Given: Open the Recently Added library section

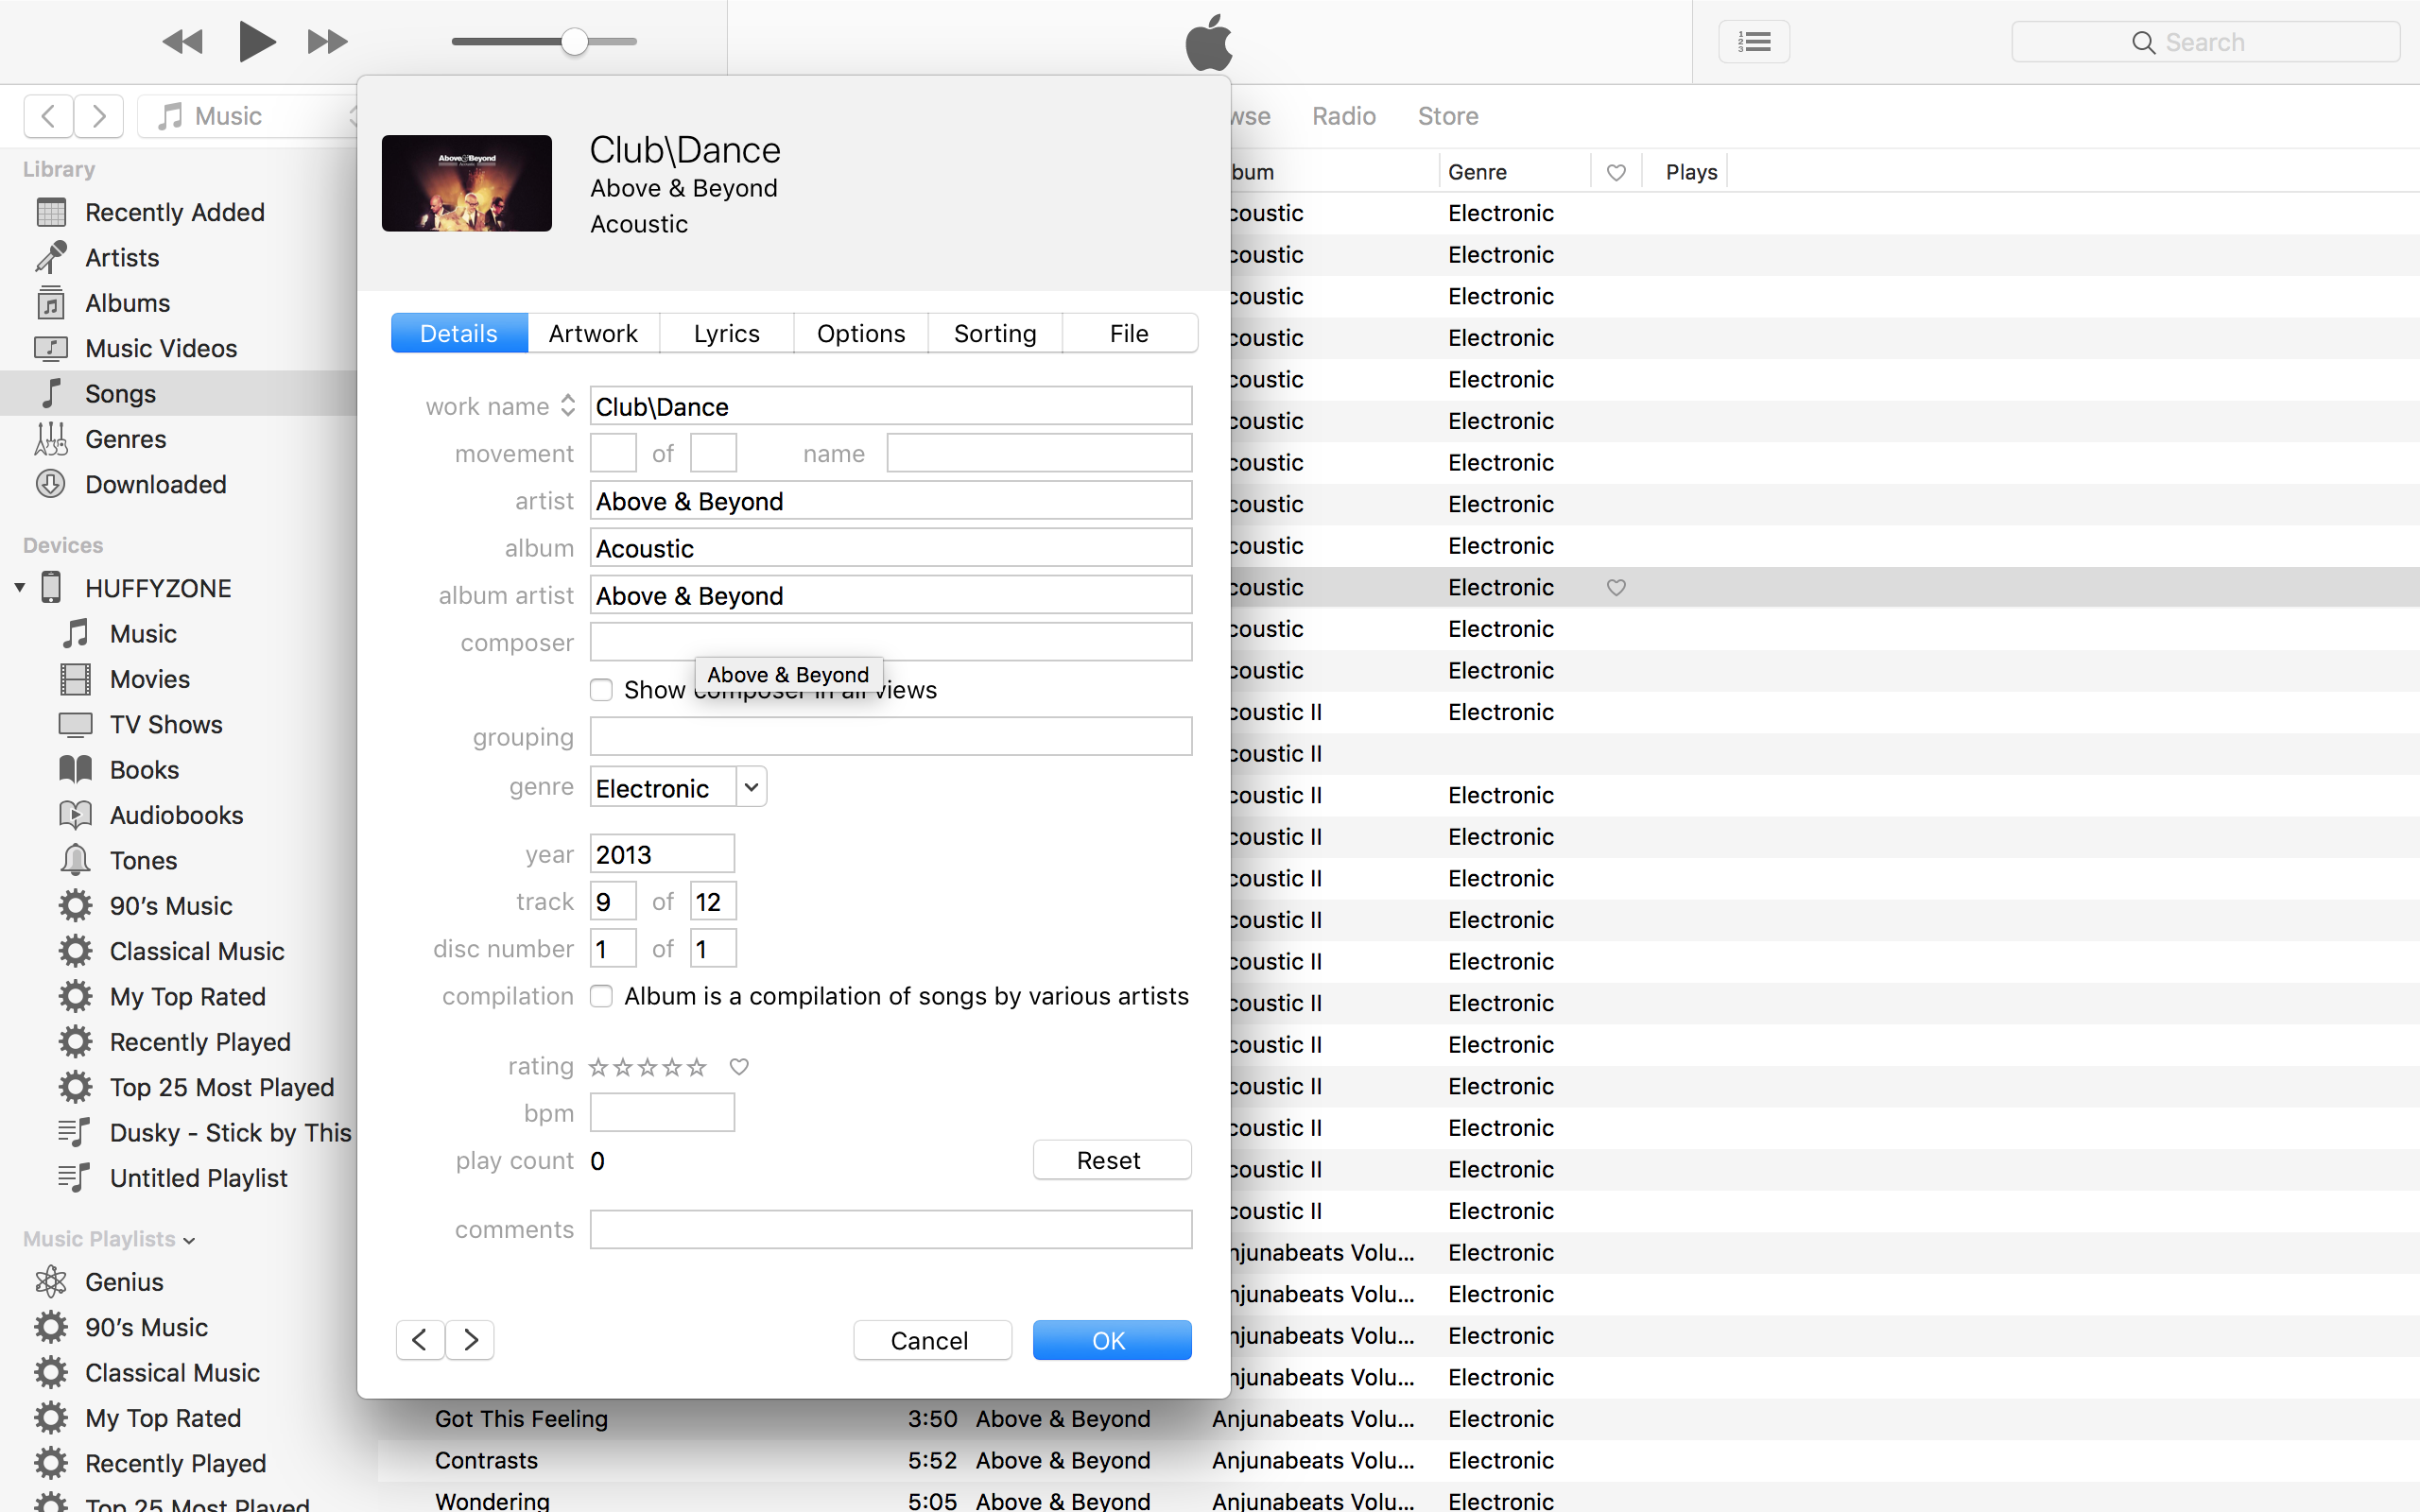Looking at the screenshot, I should point(174,212).
